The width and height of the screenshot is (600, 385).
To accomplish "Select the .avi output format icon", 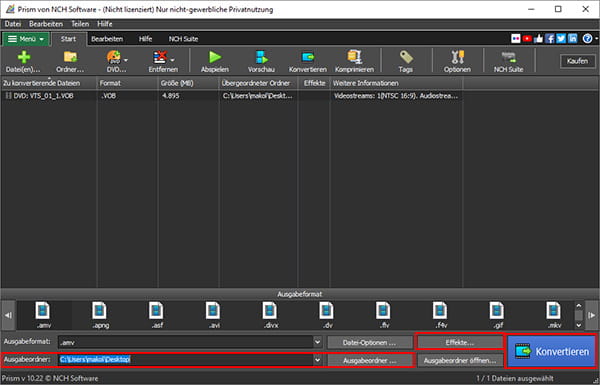I will [x=213, y=315].
